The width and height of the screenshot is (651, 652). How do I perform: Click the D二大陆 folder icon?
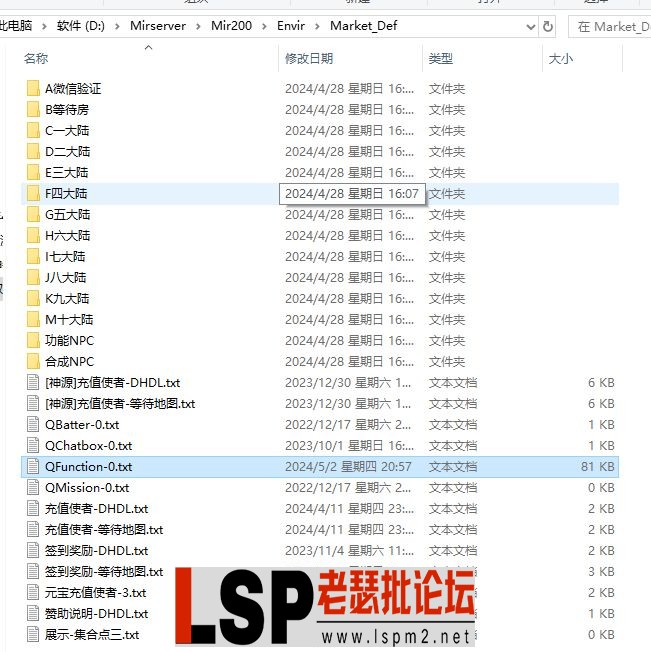pos(33,152)
